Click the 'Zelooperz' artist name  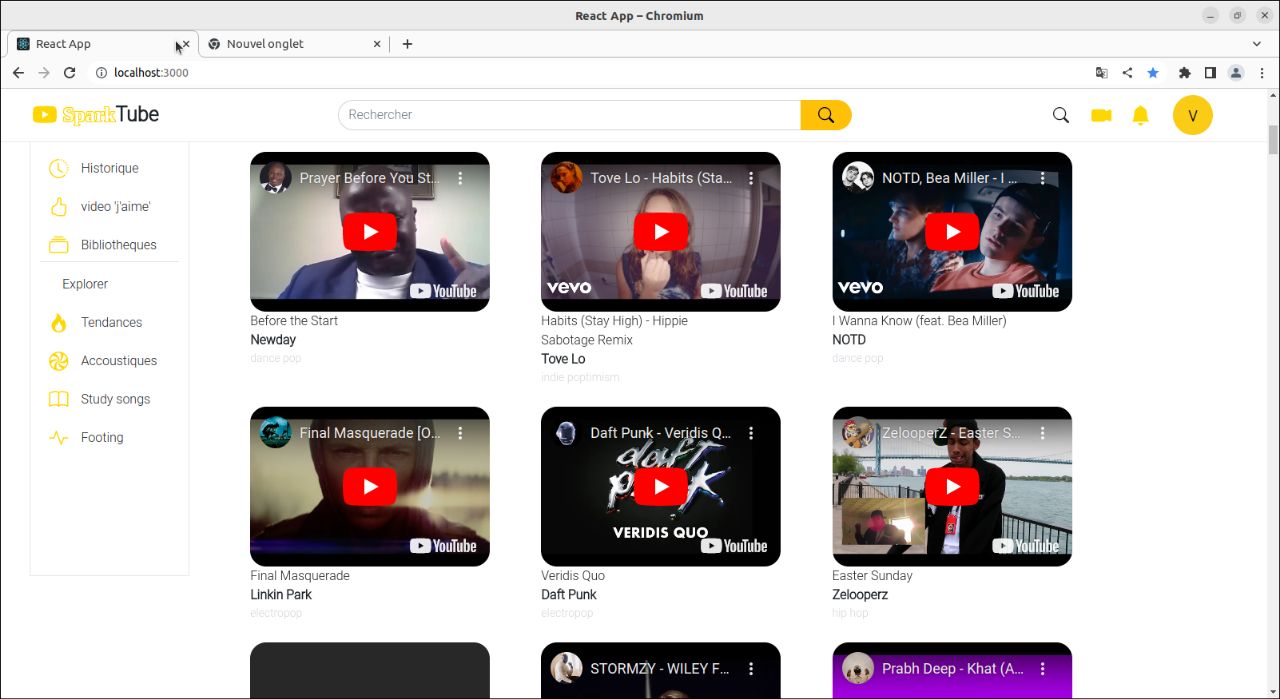coord(860,595)
